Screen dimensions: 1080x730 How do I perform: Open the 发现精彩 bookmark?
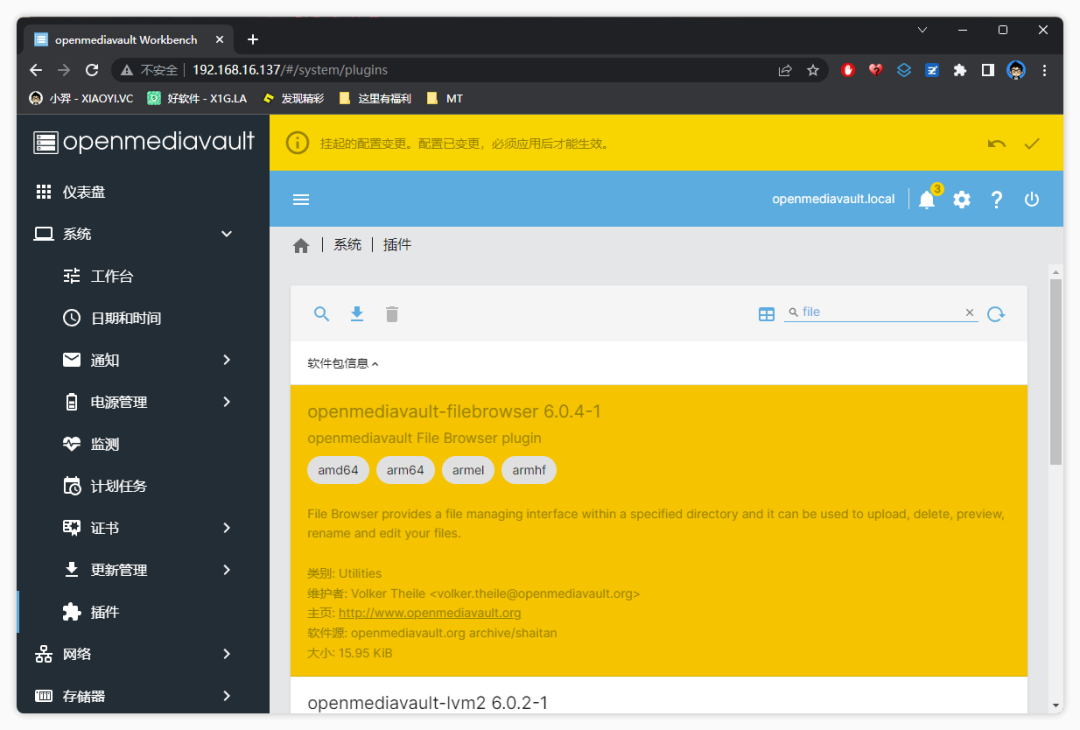coord(294,98)
